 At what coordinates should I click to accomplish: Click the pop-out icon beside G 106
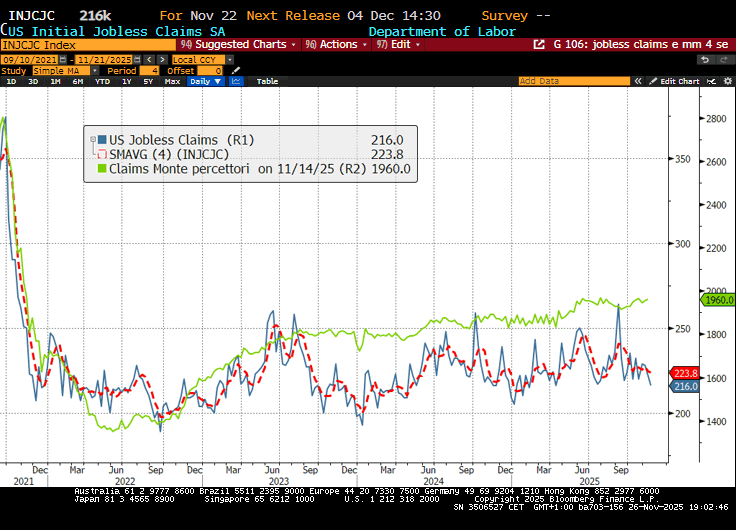pos(541,45)
